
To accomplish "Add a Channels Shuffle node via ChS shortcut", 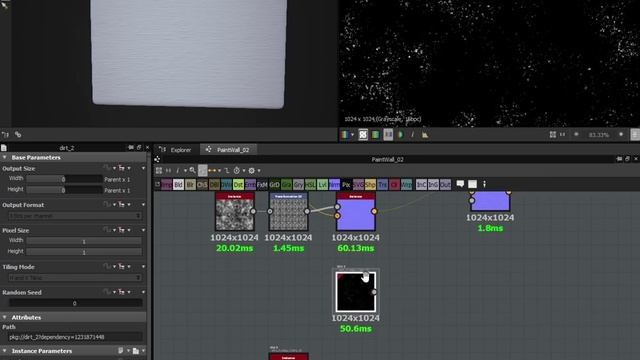I will [202, 185].
